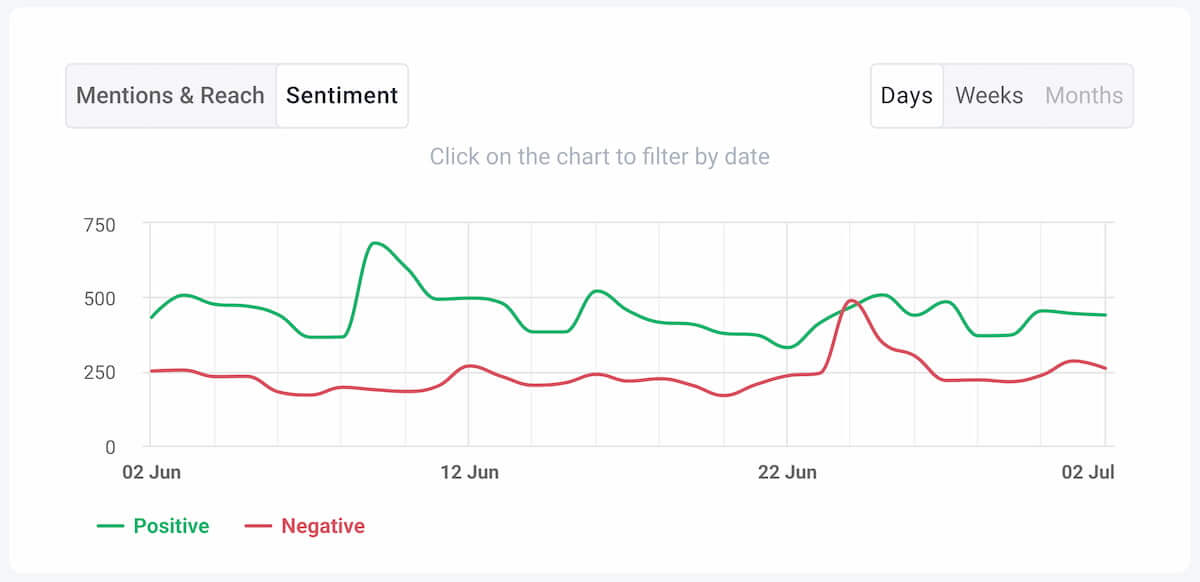The image size is (1200, 582).
Task: Click the green Positive legend line marker
Action: tap(110, 526)
